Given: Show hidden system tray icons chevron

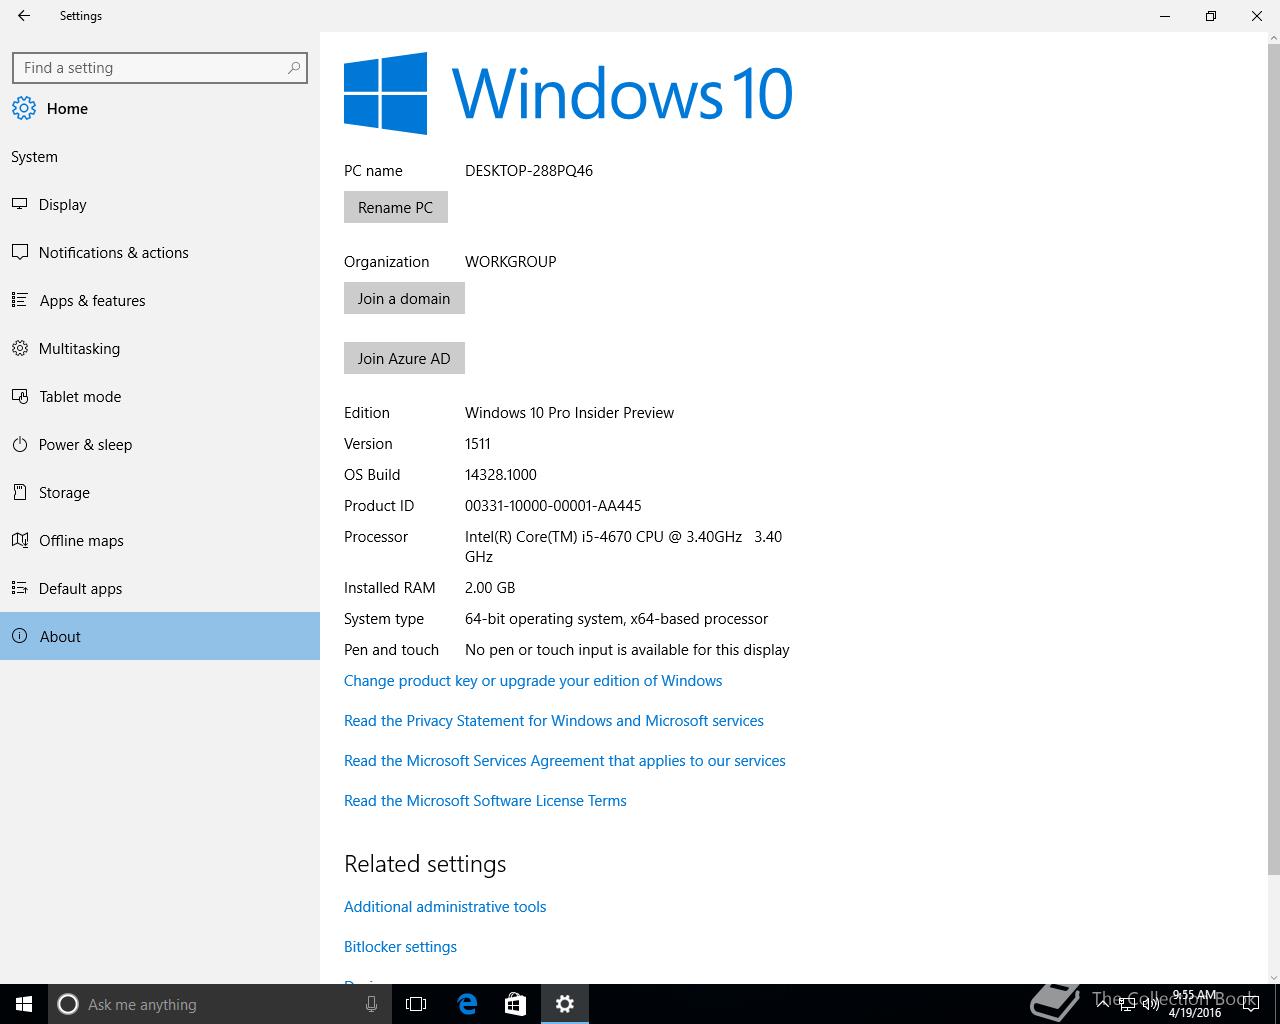Looking at the screenshot, I should tap(1102, 1004).
